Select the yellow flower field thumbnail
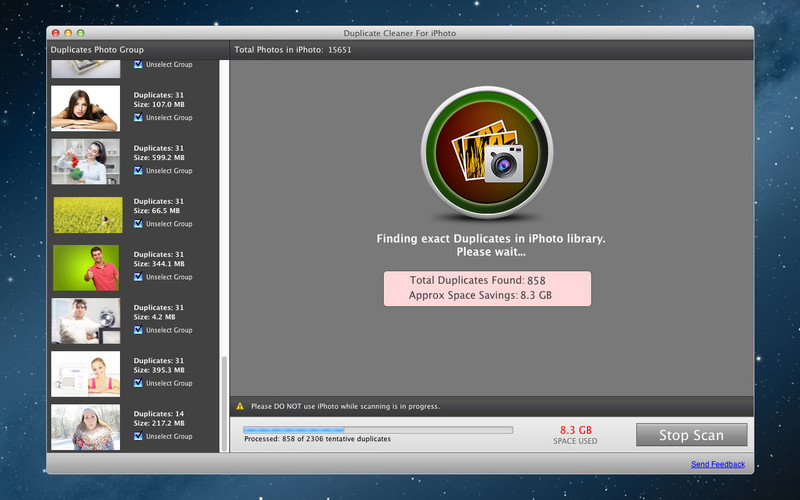Viewport: 800px width, 500px height. [86, 214]
